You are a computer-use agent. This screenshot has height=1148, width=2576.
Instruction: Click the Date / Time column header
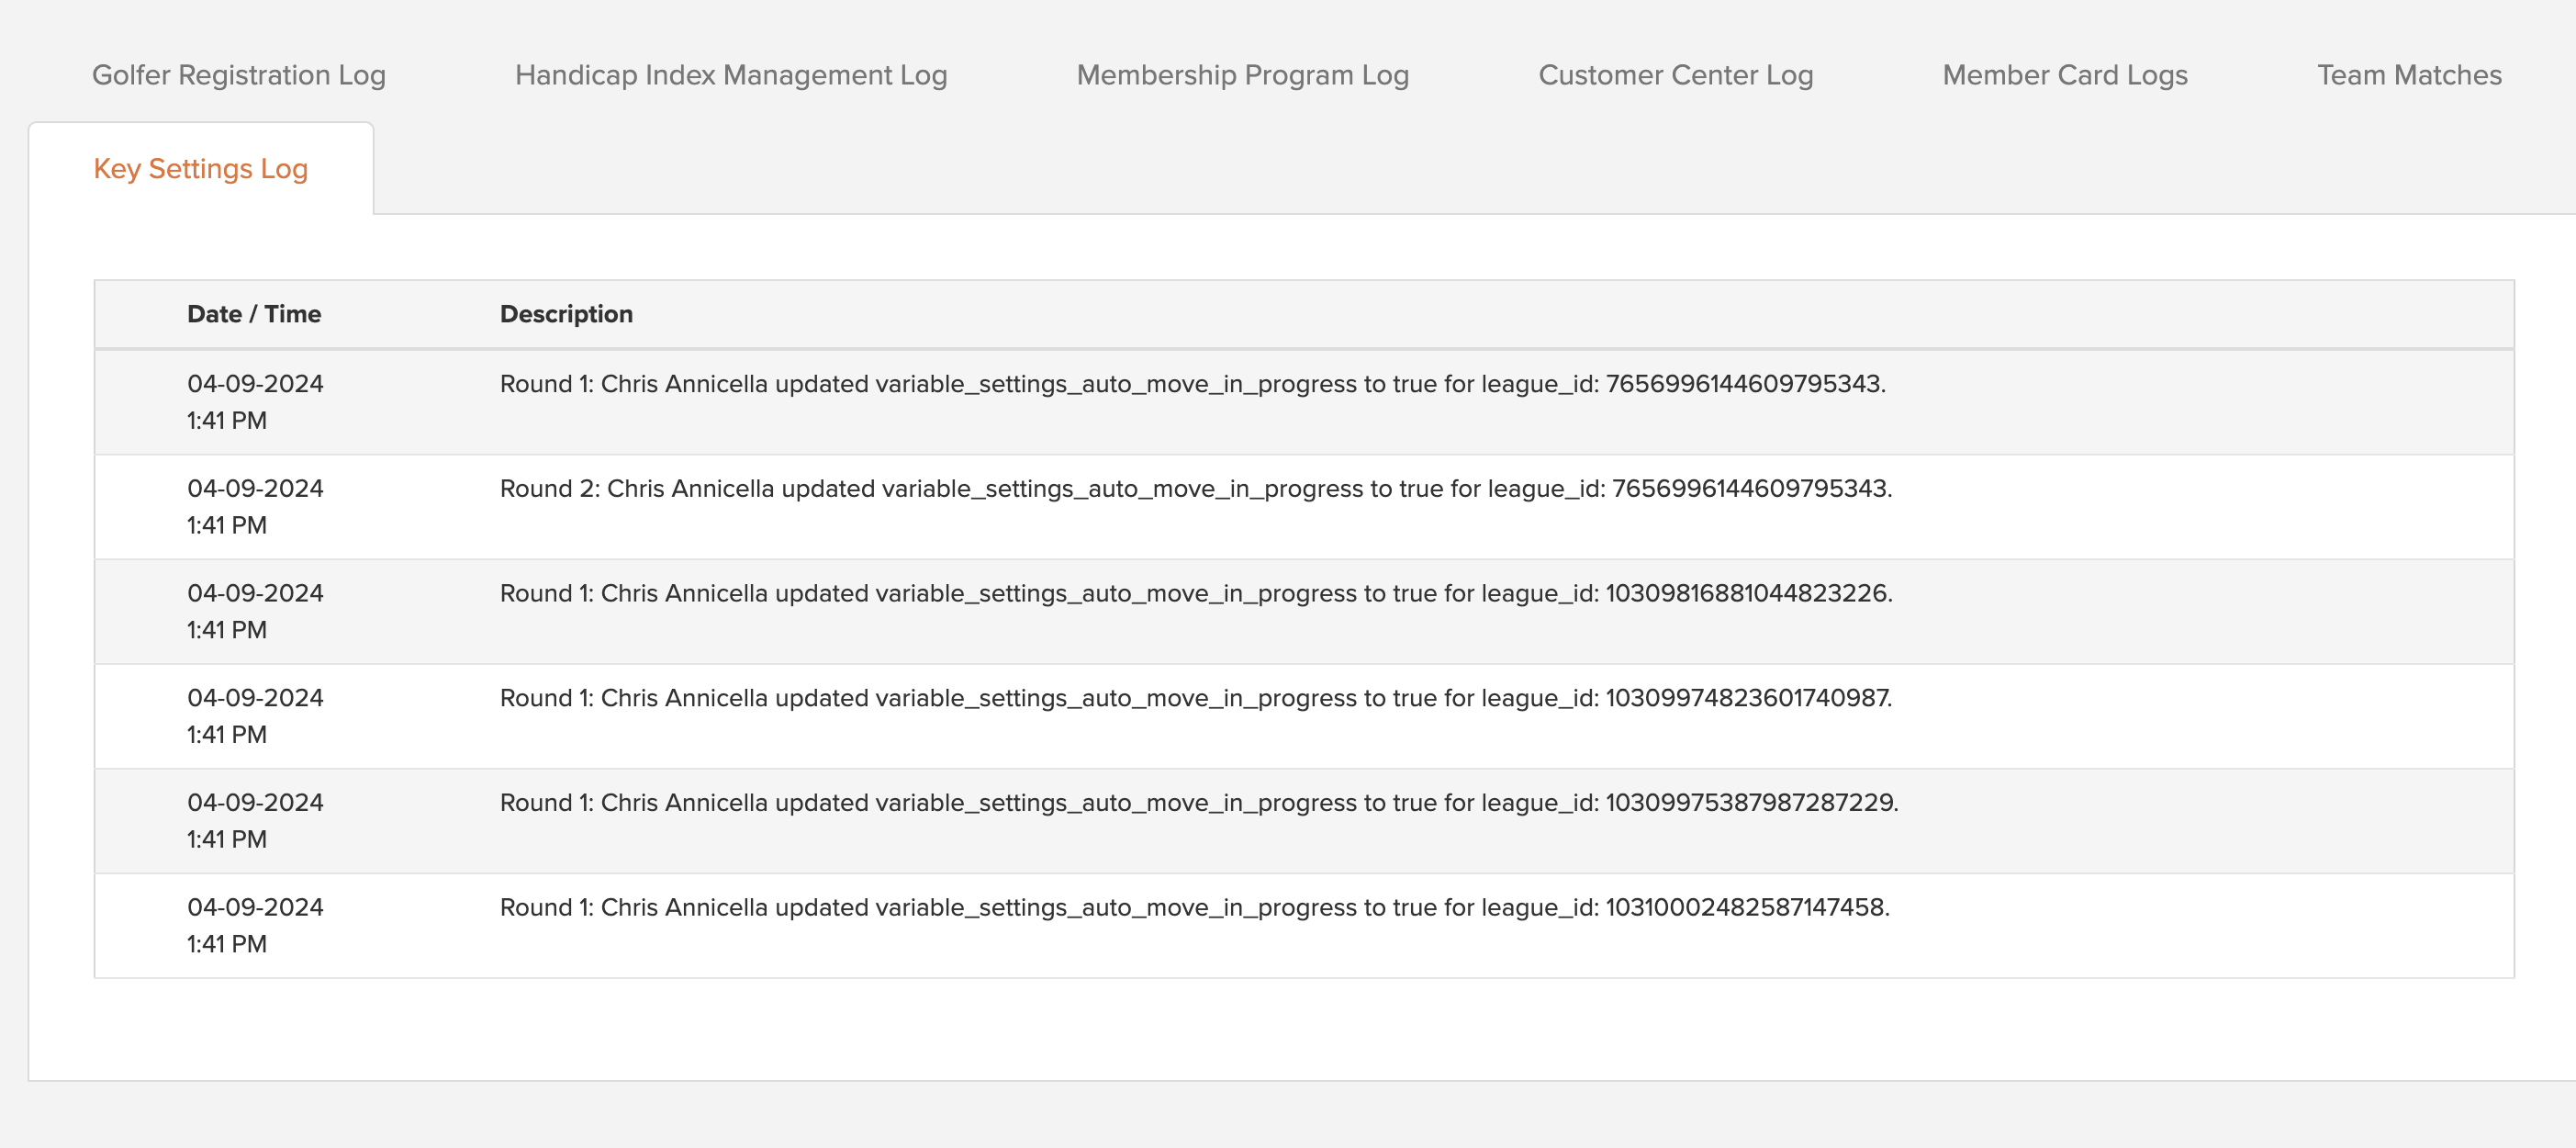point(254,314)
